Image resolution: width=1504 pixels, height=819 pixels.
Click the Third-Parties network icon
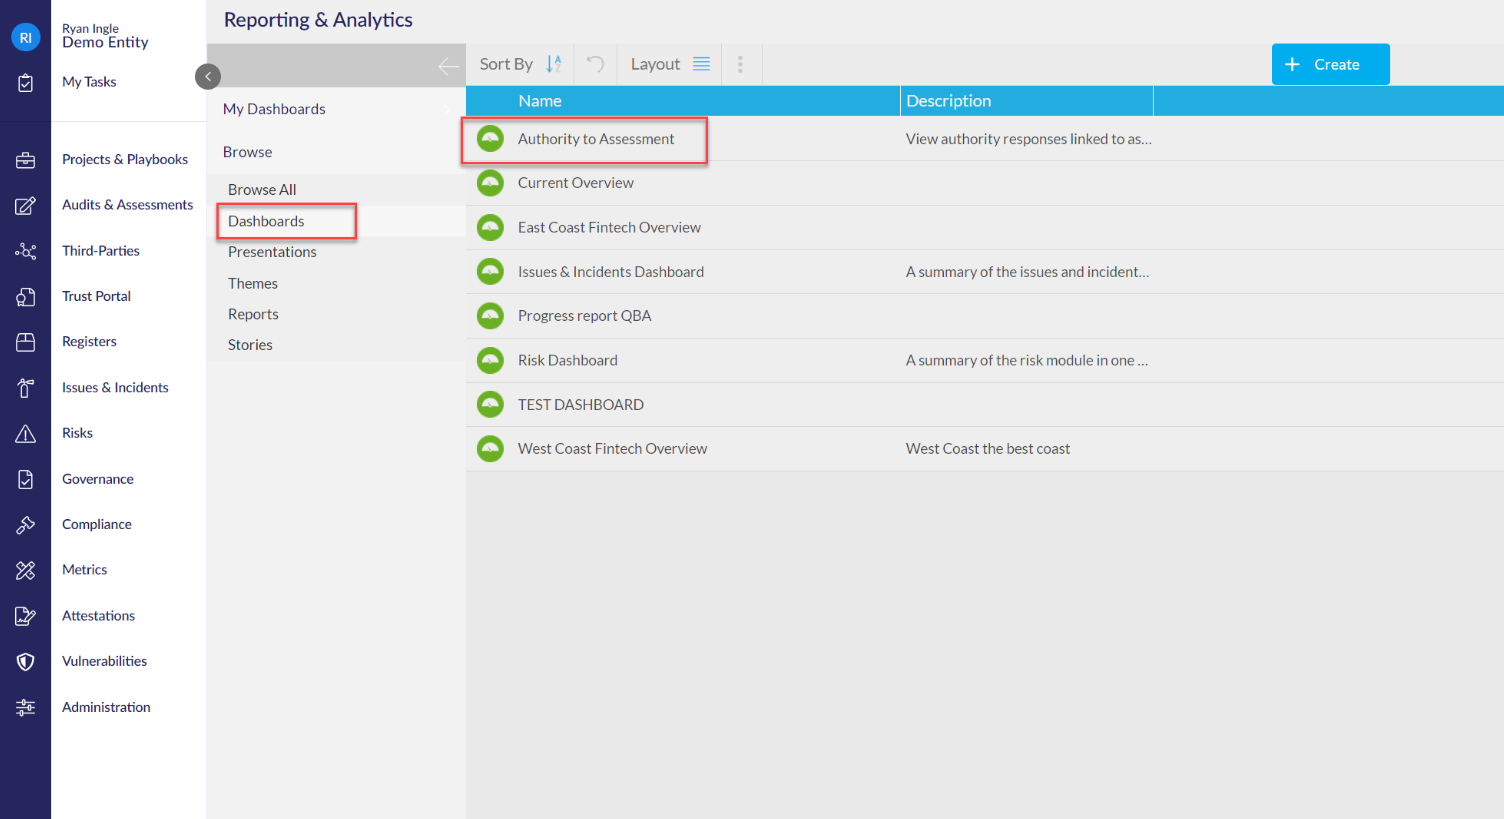[26, 251]
